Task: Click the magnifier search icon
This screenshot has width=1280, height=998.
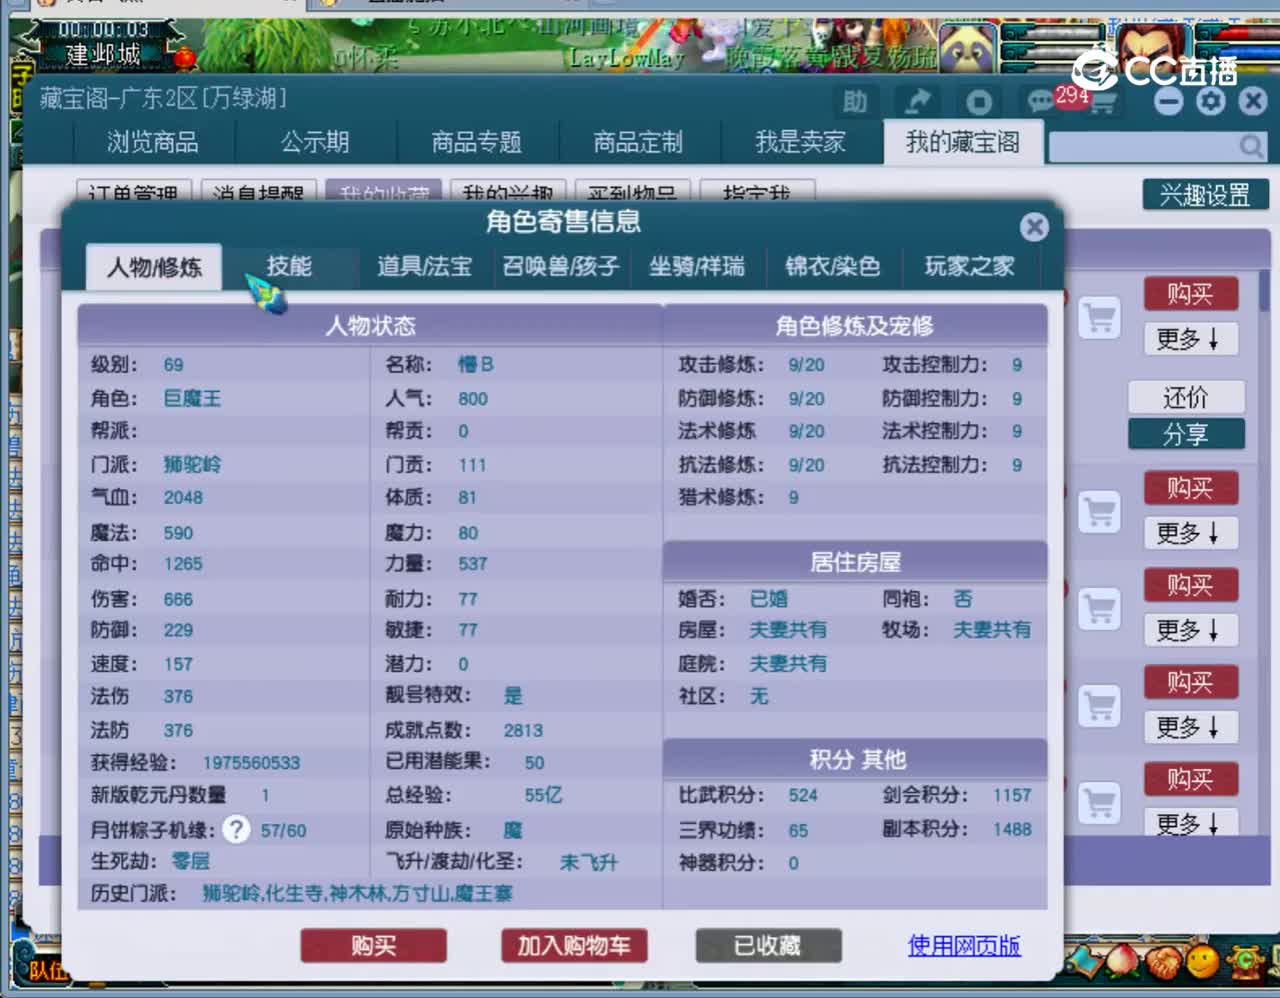Action: click(x=1251, y=147)
